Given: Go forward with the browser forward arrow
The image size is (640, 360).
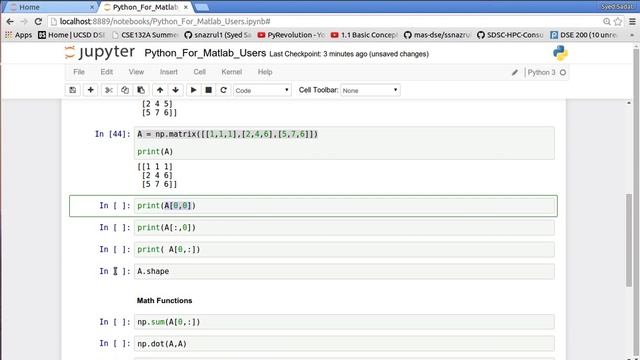Looking at the screenshot, I should (24, 21).
